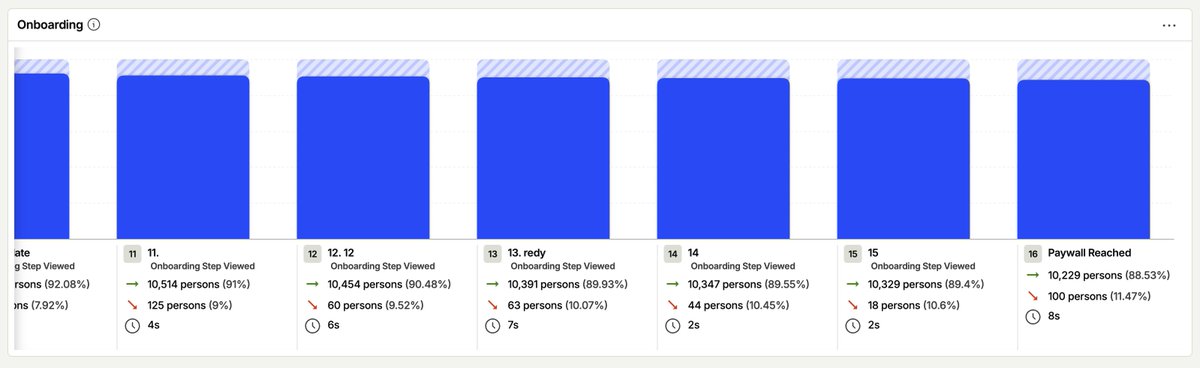
Task: Click the Paywall Reached step title
Action: [x=1089, y=253]
